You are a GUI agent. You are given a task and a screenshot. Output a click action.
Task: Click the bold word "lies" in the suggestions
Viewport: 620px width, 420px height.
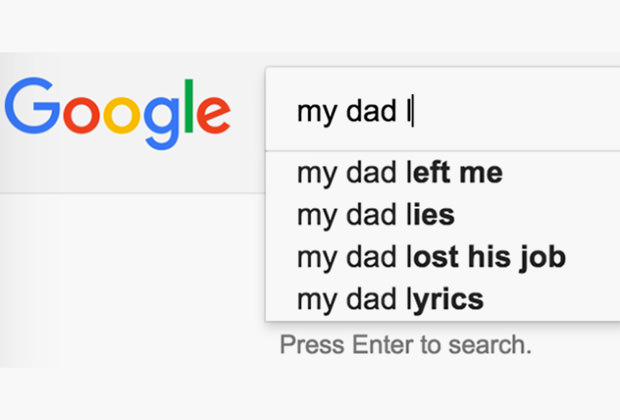coord(430,215)
